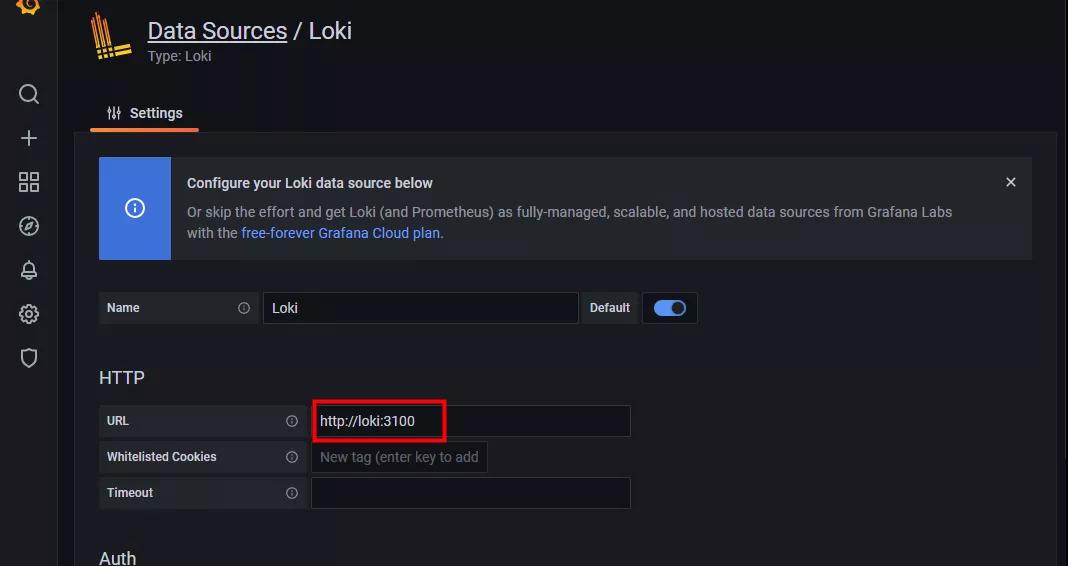1068x566 pixels.
Task: Select the Settings tab
Action: [x=145, y=113]
